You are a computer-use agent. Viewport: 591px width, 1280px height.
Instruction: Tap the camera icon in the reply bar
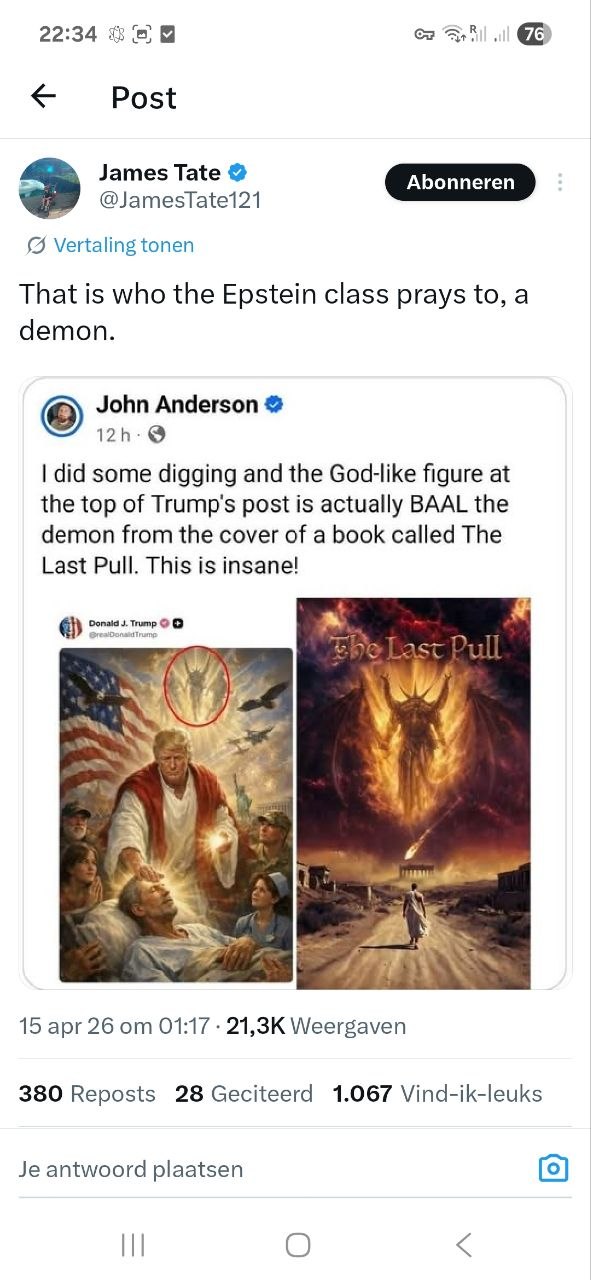[x=553, y=1168]
